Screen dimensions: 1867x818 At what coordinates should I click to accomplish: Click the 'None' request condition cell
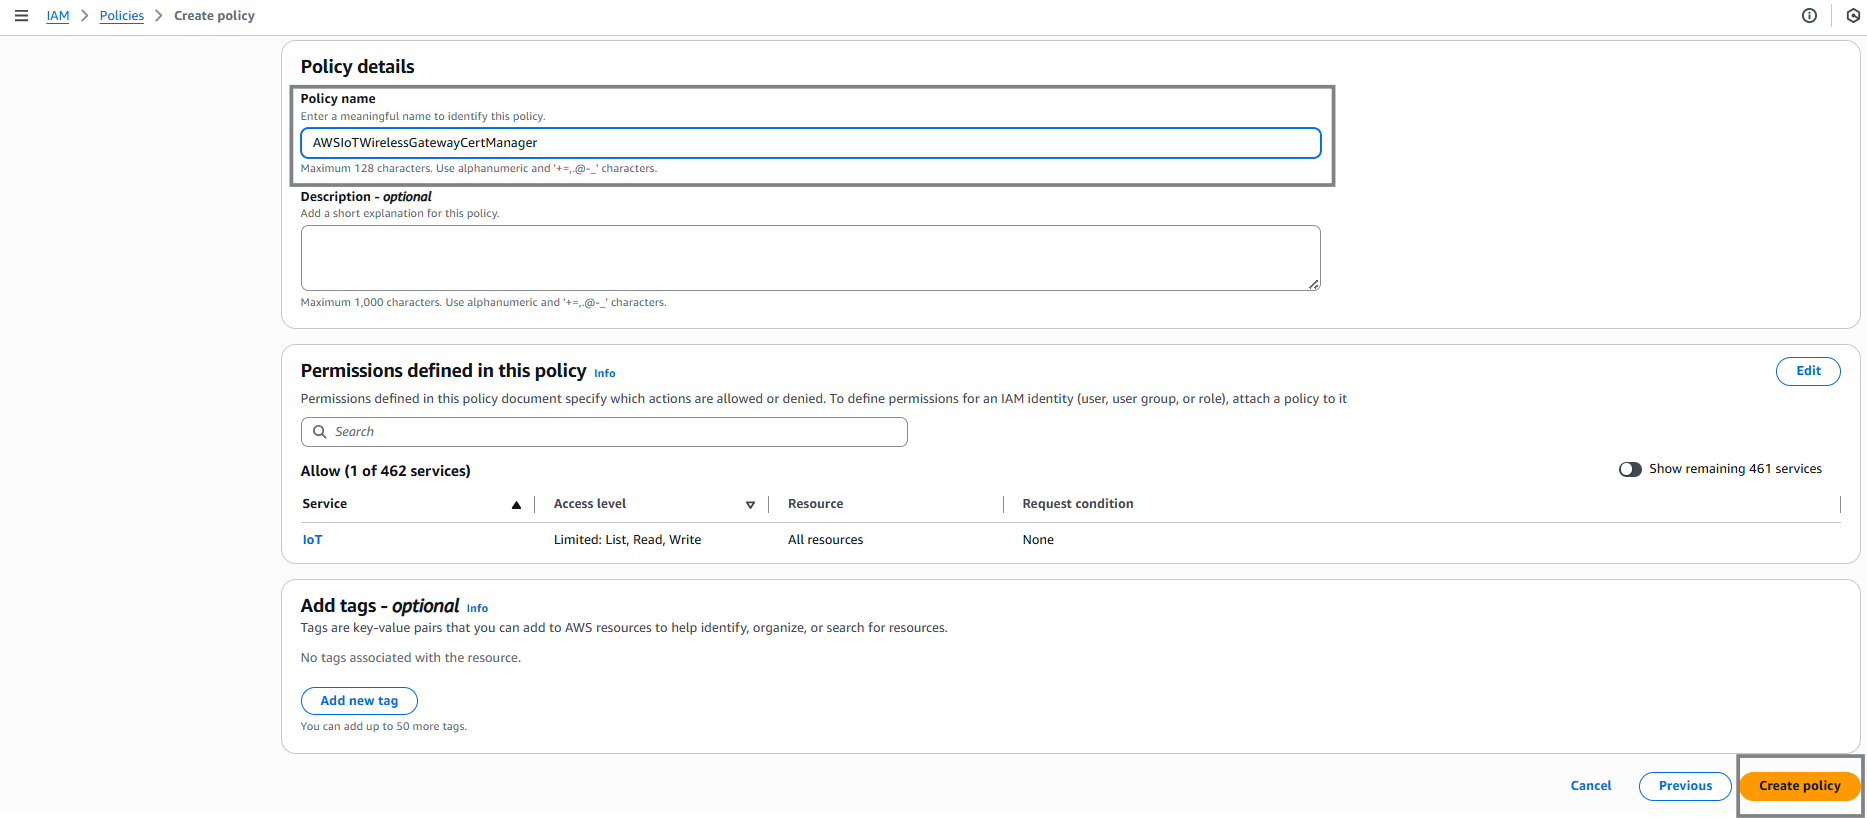pos(1038,540)
